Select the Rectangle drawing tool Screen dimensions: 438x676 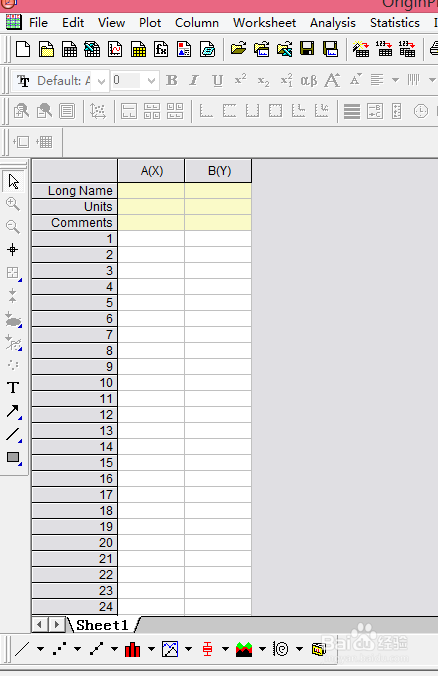pos(13,457)
